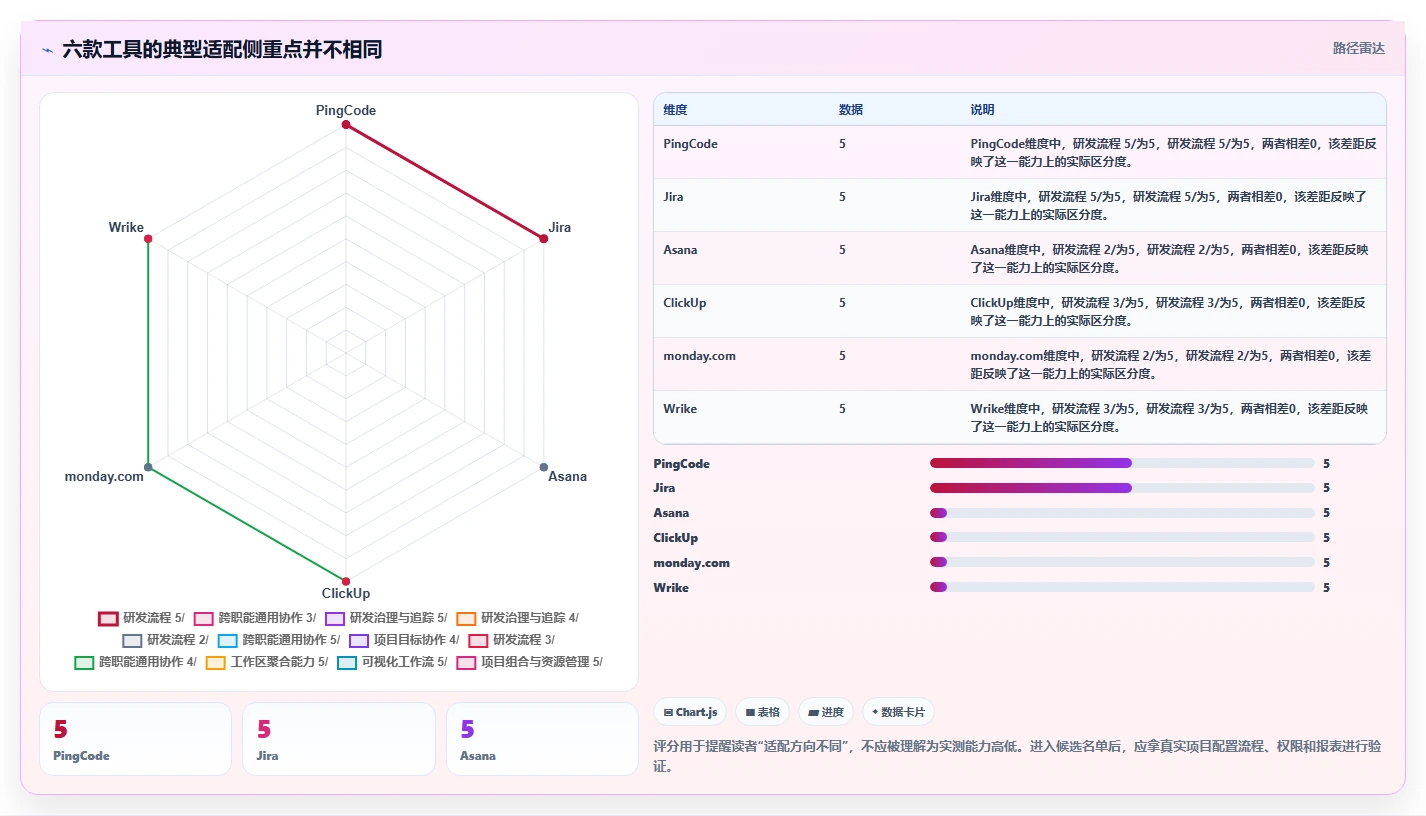Image resolution: width=1426 pixels, height=816 pixels.
Task: Click the orange 工作区聚合能力 5/ legend swatch
Action: pos(216,662)
